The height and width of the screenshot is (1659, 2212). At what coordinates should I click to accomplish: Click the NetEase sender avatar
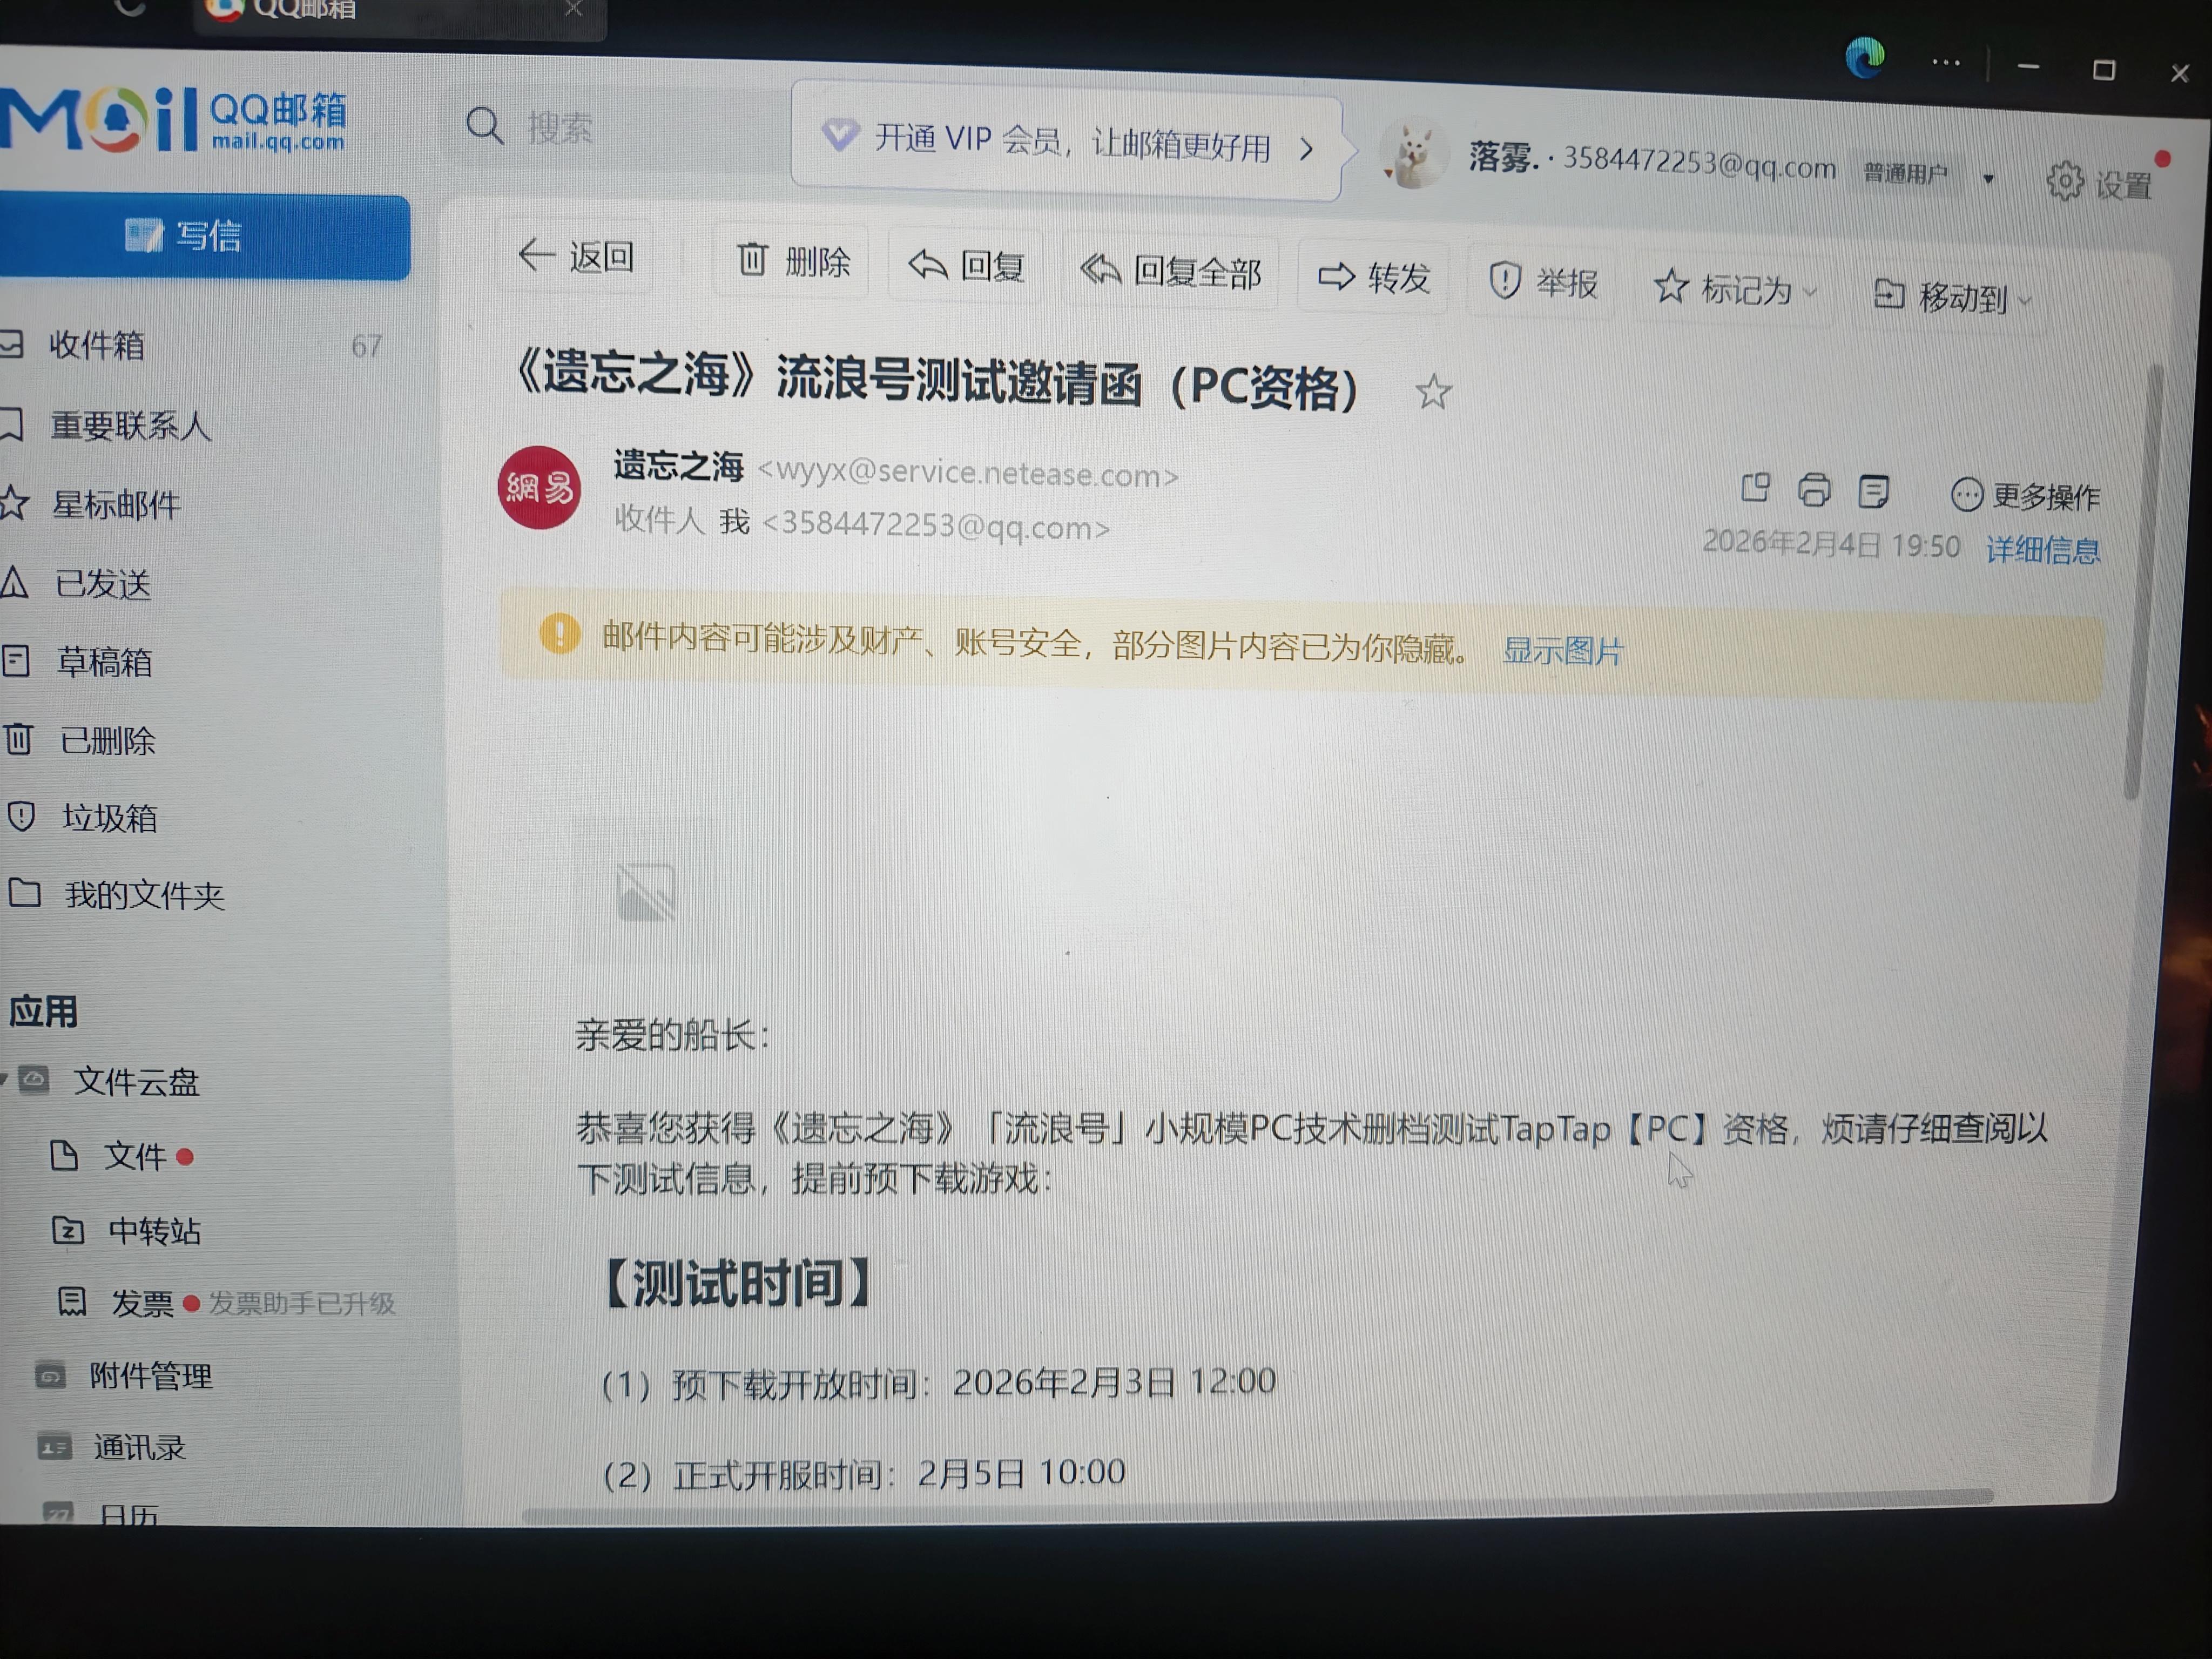(x=539, y=487)
